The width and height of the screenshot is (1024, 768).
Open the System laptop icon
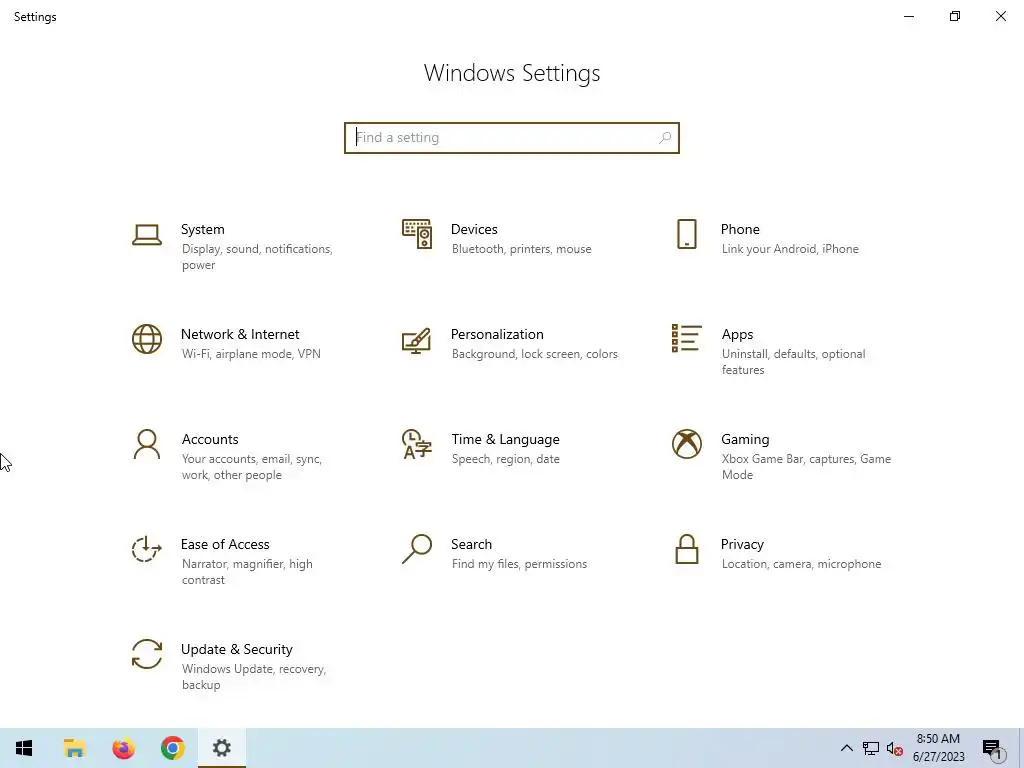click(x=147, y=235)
